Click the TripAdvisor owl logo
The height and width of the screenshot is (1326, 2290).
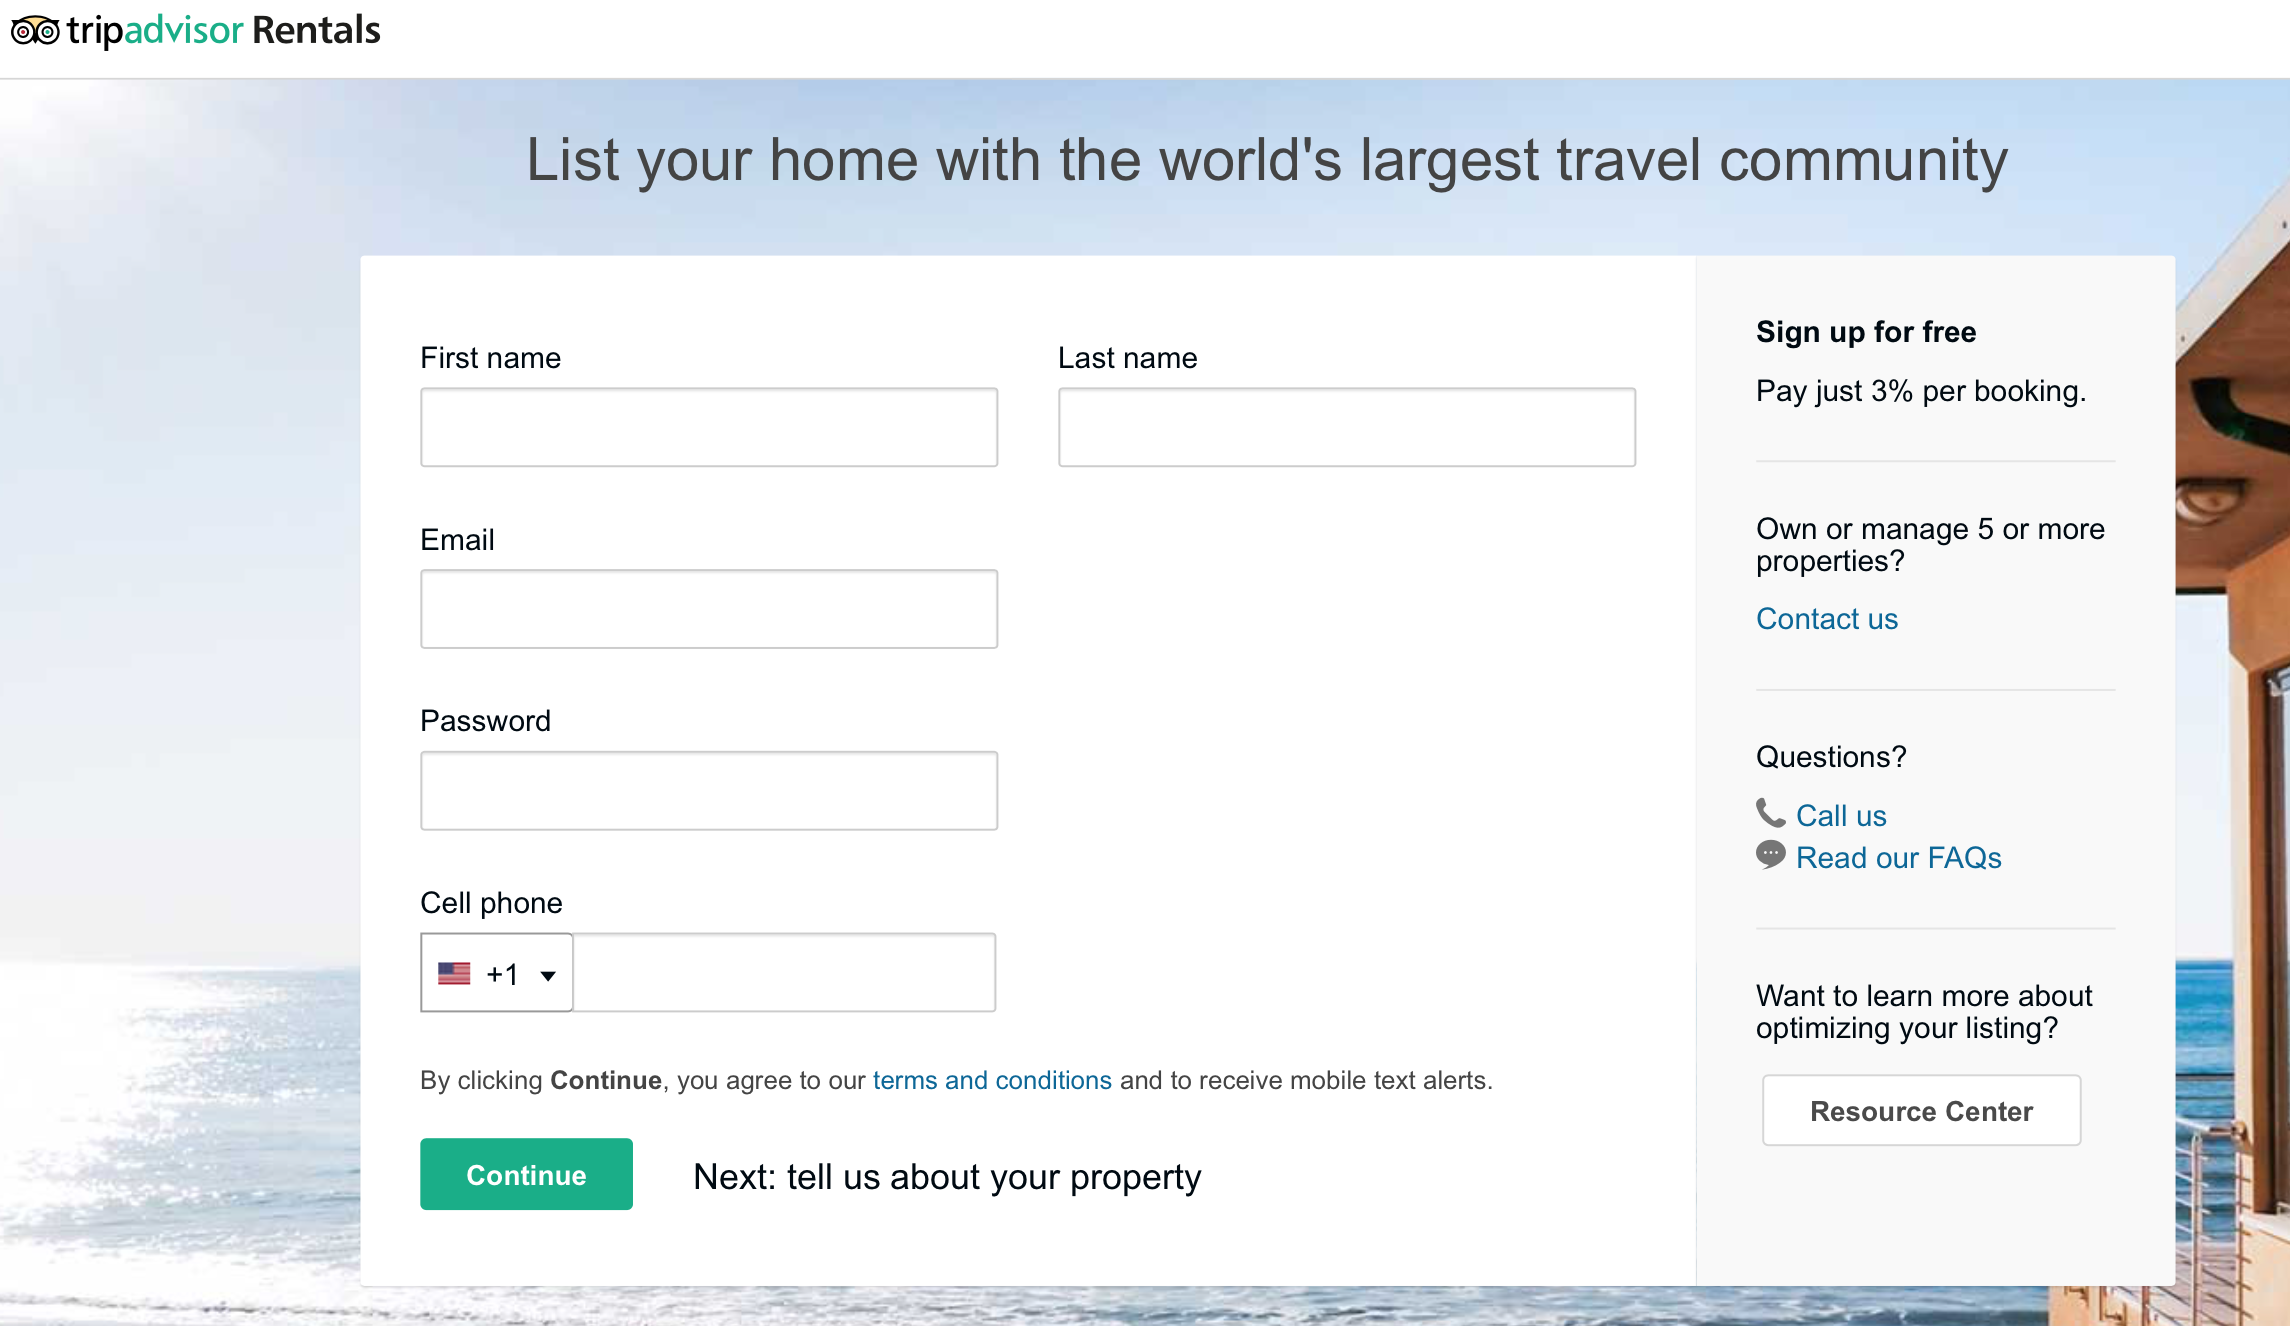pos(33,30)
